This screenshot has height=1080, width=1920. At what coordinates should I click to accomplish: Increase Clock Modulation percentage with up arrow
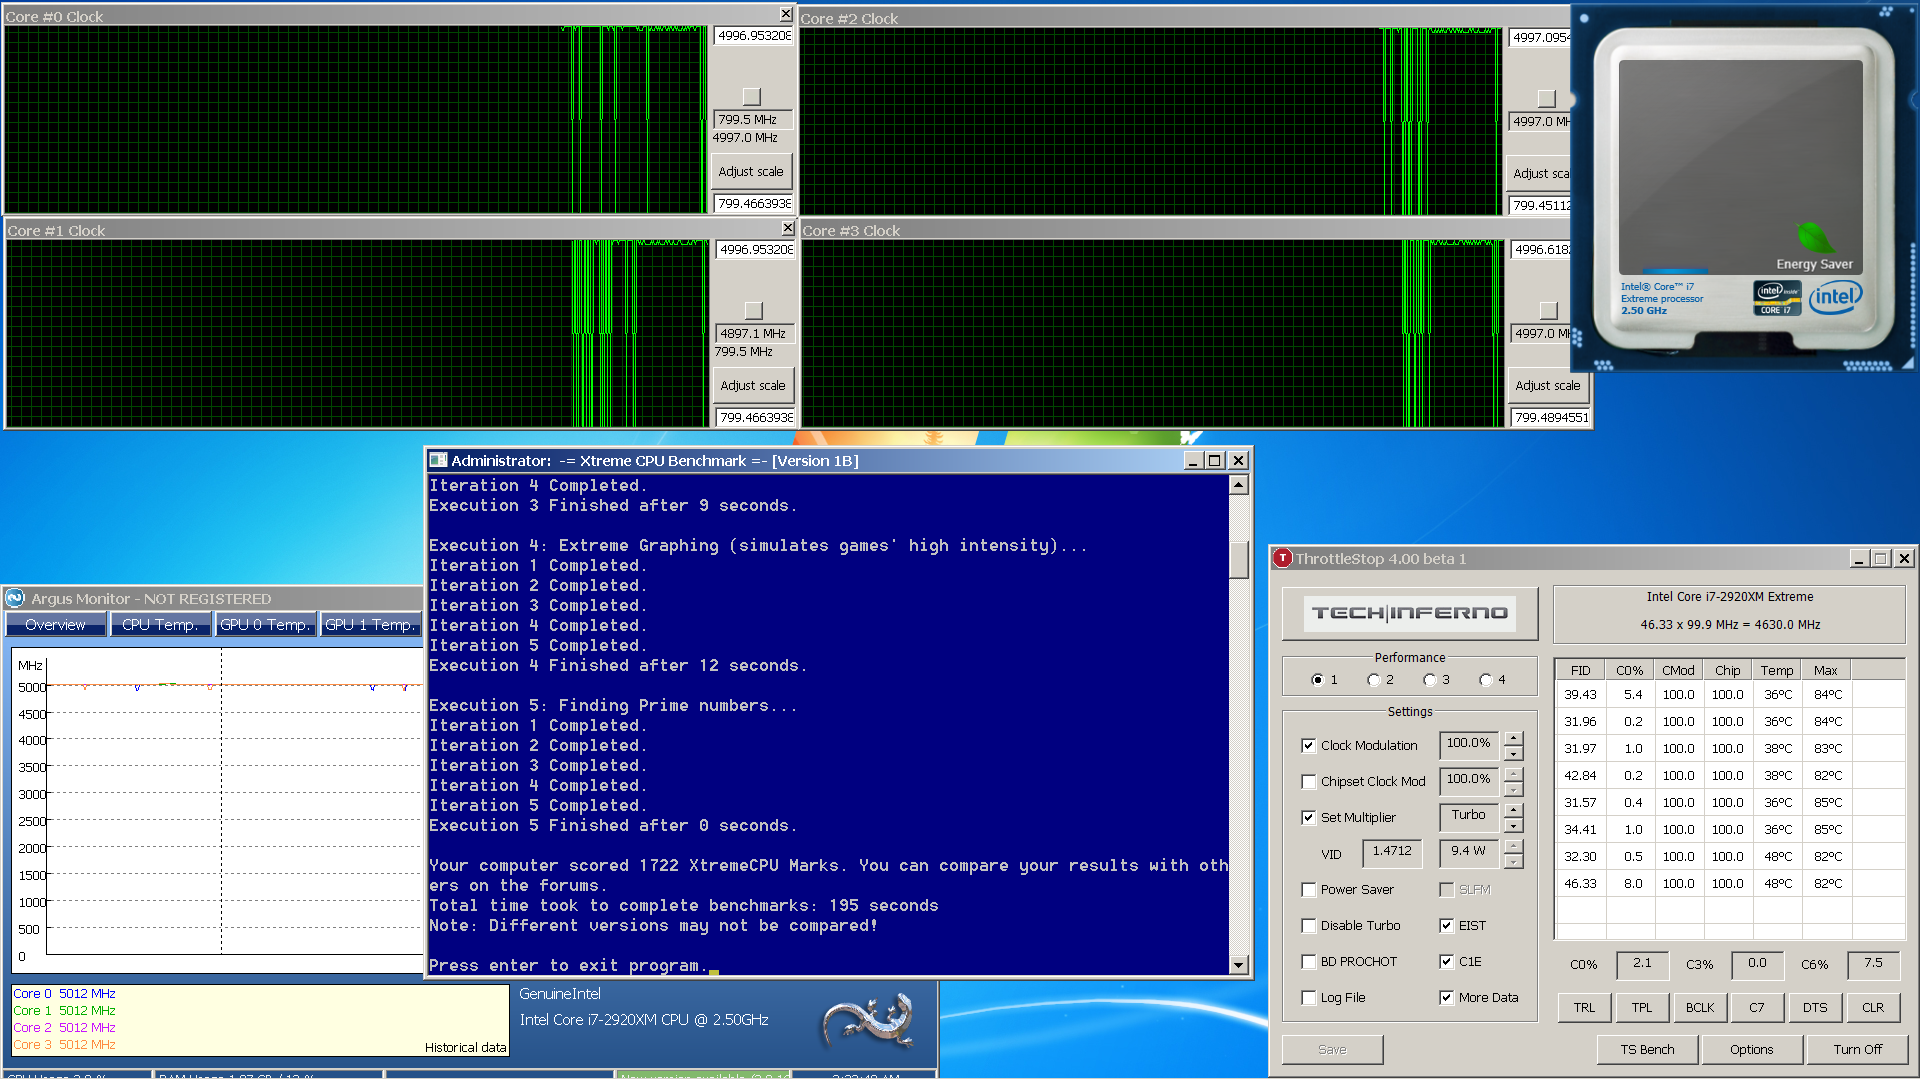coord(1514,738)
